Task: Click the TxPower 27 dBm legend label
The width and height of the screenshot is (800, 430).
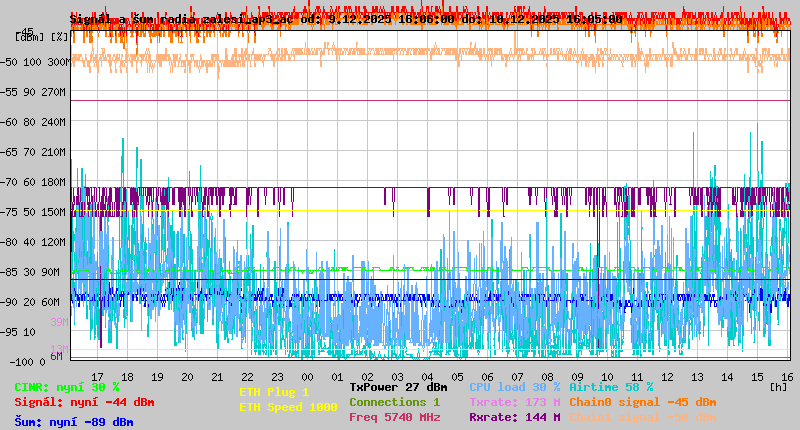Action: pyautogui.click(x=398, y=387)
